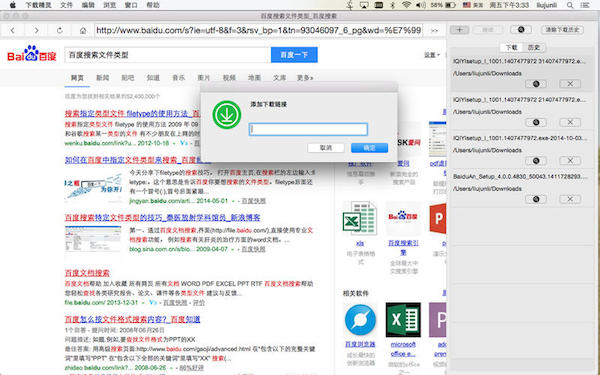Select the 音乐 tab on Baidu
The height and width of the screenshot is (375, 600).
coord(178,78)
